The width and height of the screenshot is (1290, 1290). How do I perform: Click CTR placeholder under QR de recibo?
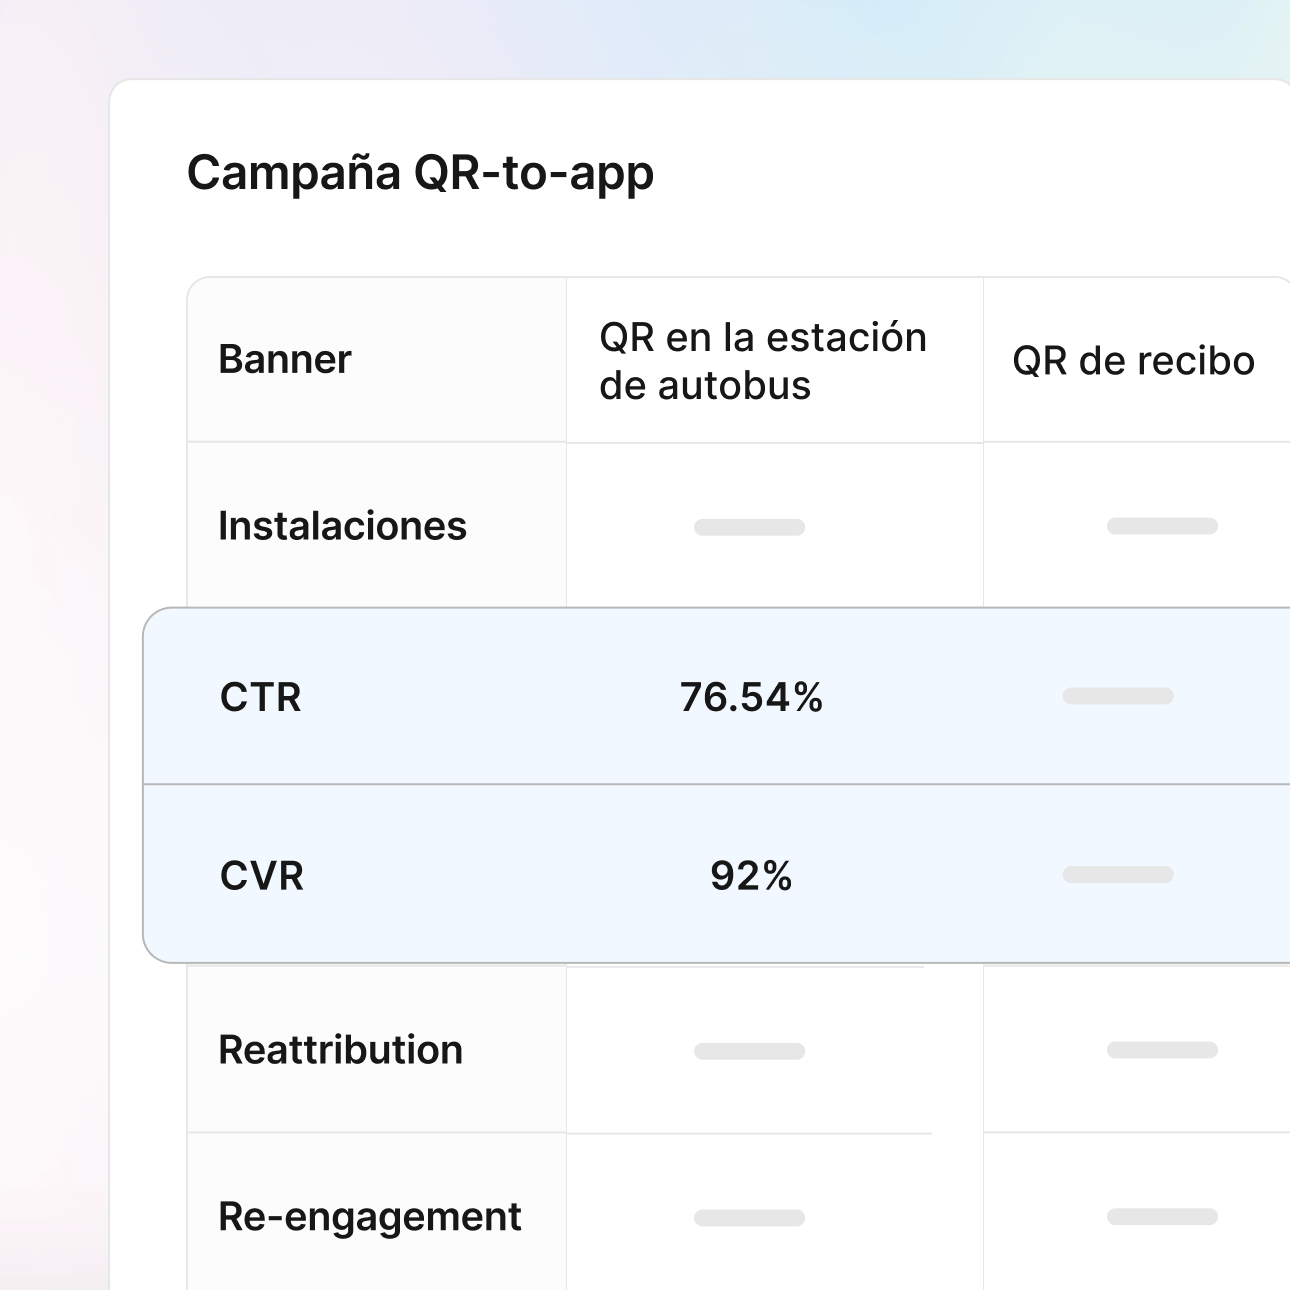tap(1118, 696)
